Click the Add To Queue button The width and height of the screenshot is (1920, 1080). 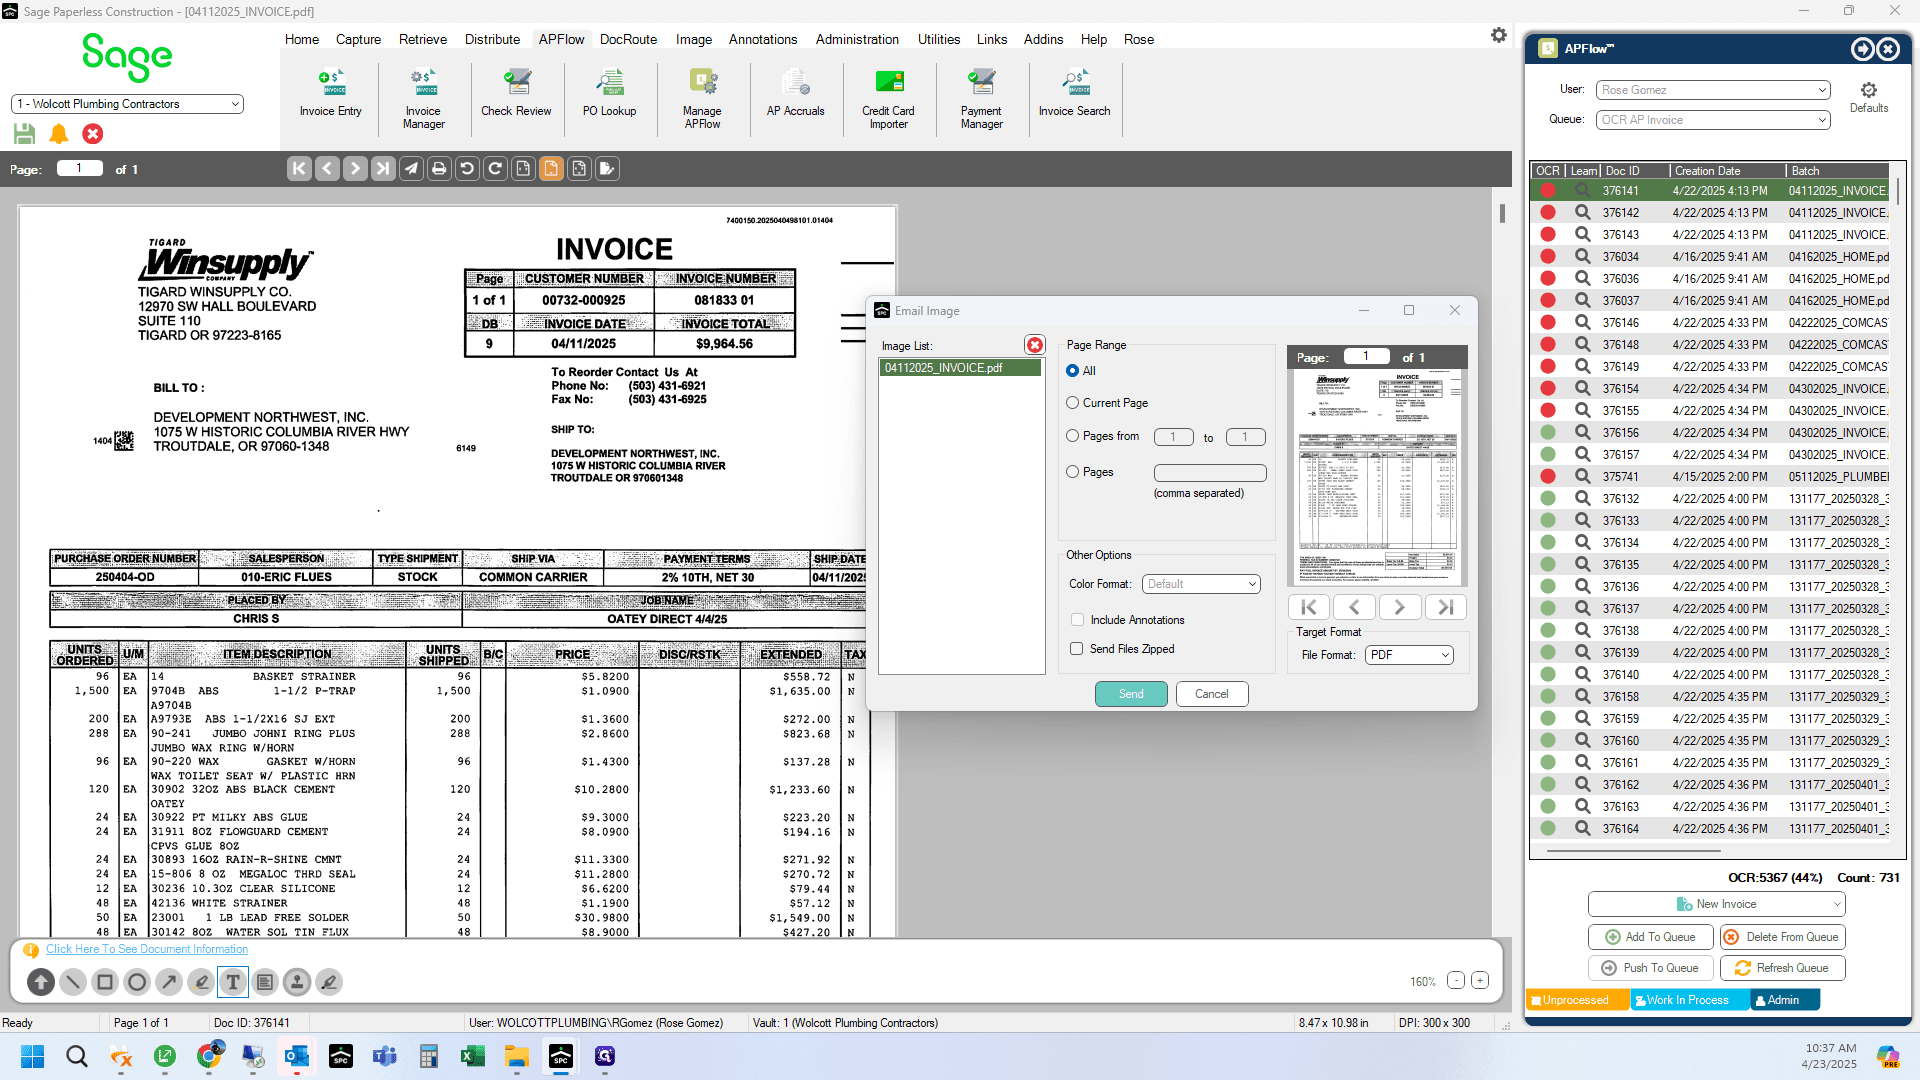pyautogui.click(x=1650, y=937)
